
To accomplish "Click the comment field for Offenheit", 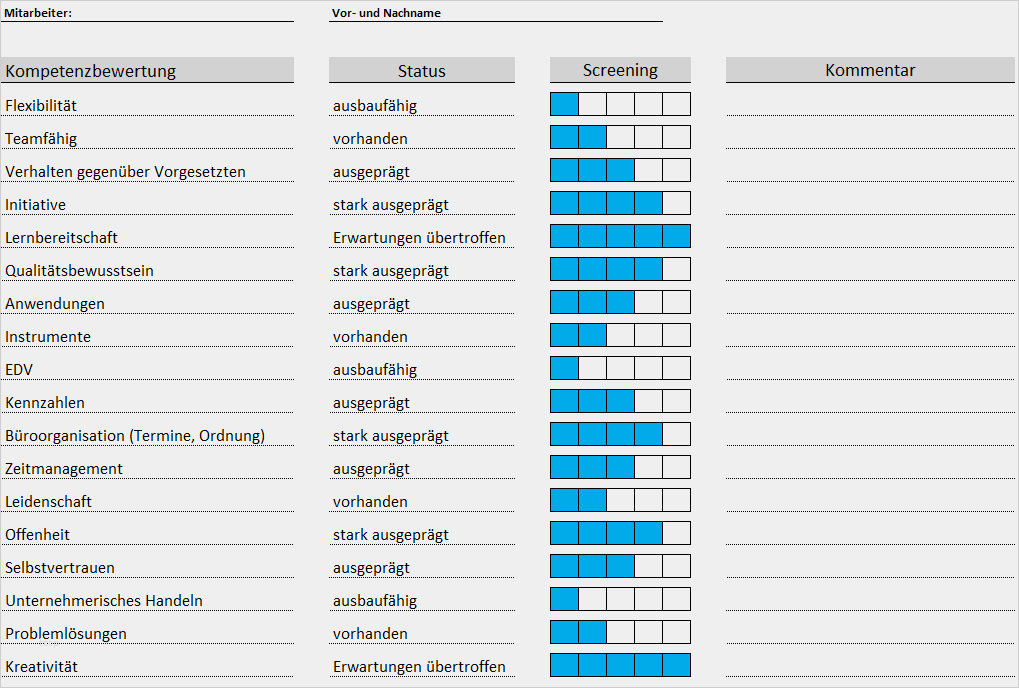I will 869,534.
